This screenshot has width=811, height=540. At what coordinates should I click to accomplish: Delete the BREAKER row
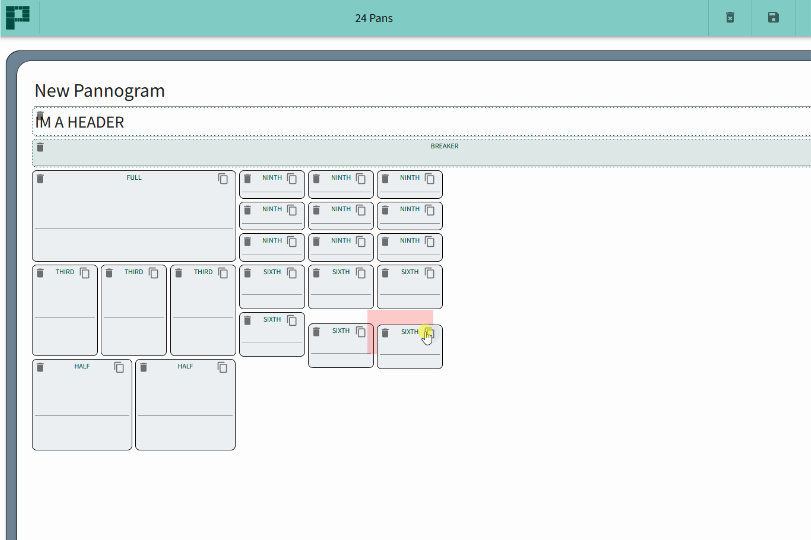[x=40, y=147]
